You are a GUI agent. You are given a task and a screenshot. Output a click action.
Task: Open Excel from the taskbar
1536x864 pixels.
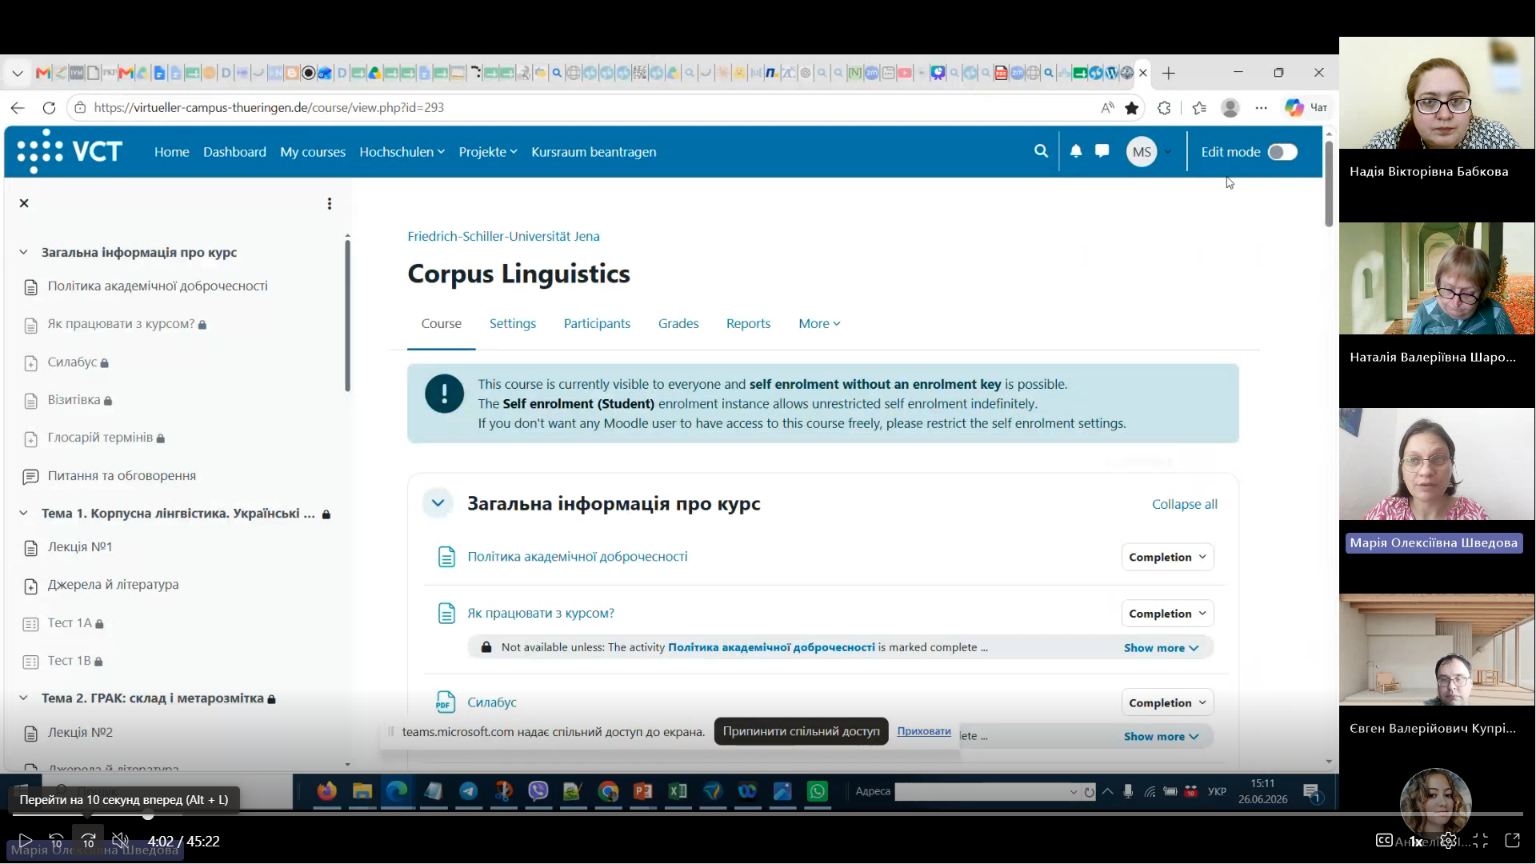pyautogui.click(x=678, y=791)
